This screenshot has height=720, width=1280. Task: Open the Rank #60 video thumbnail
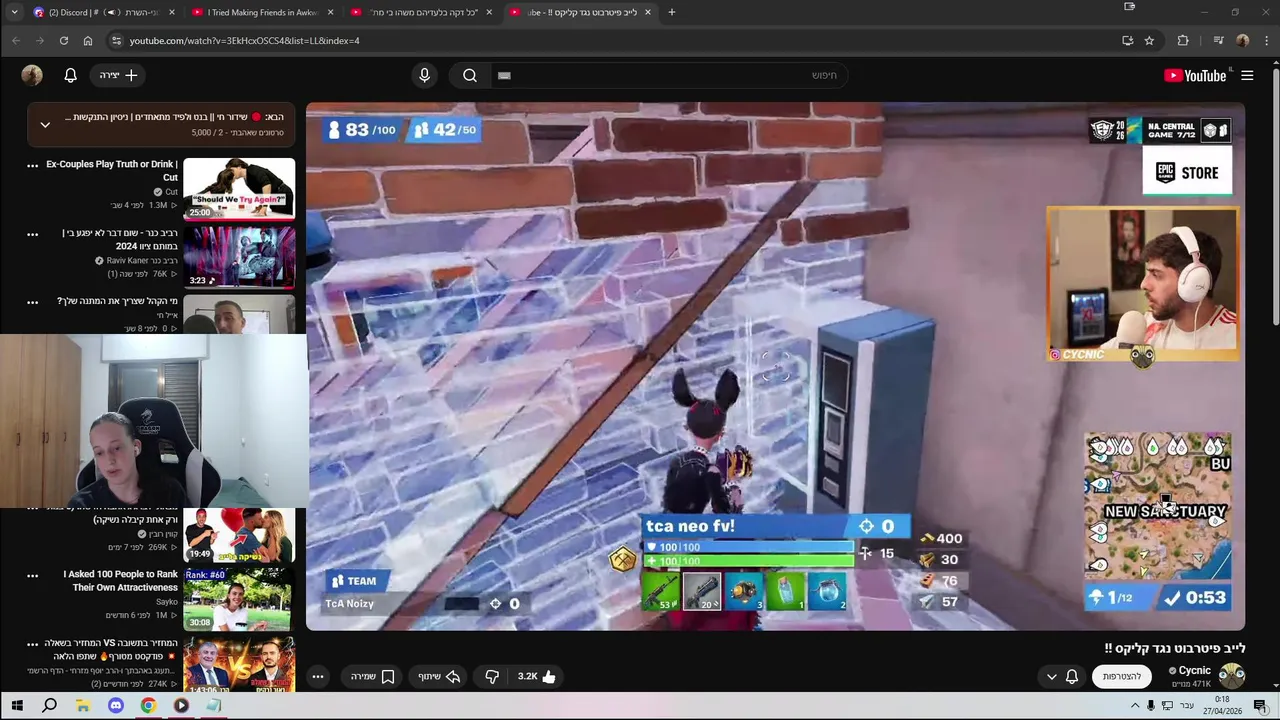coord(239,599)
